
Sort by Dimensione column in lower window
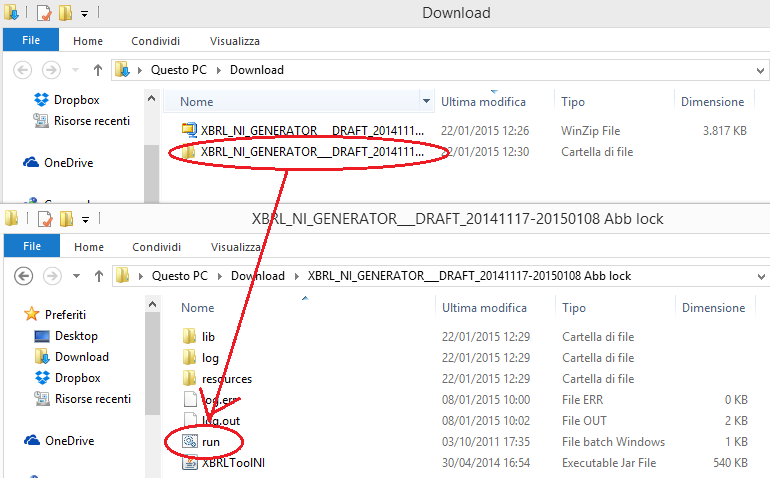pyautogui.click(x=712, y=308)
